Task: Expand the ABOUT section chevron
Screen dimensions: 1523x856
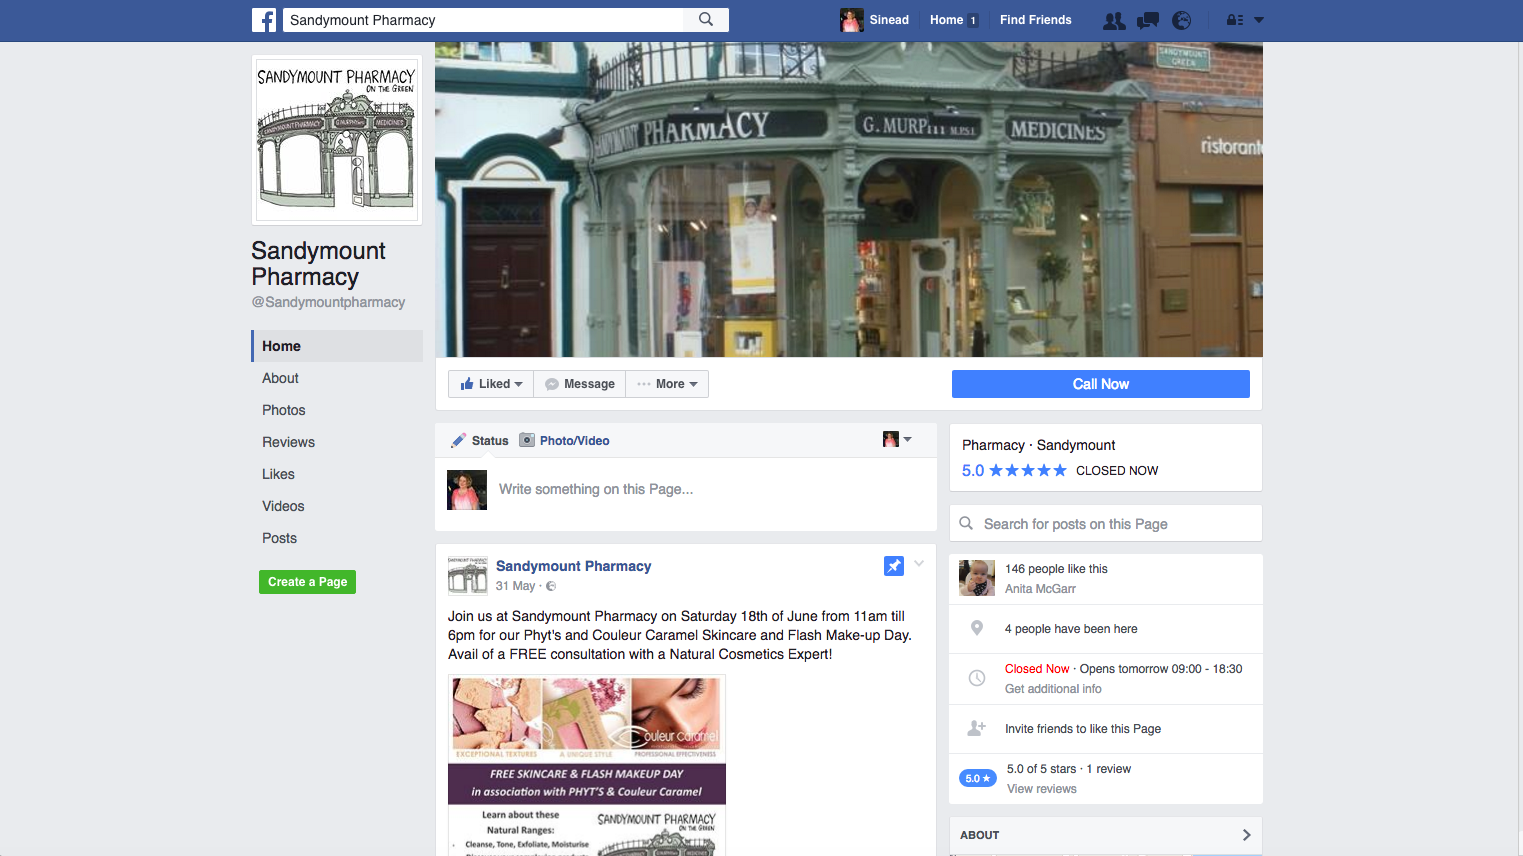Action: coord(1246,835)
